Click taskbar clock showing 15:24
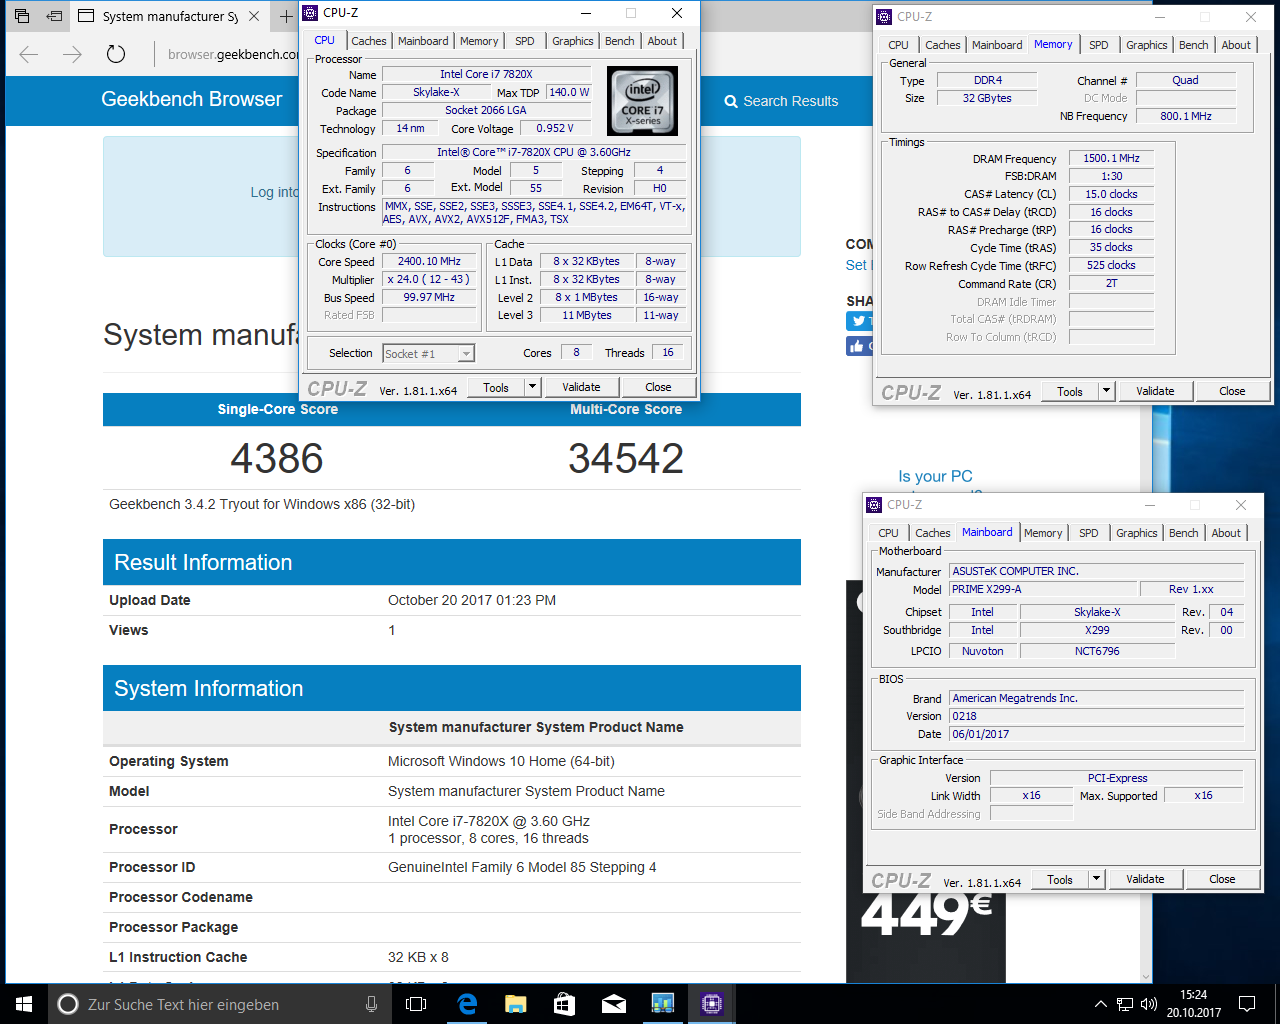The width and height of the screenshot is (1280, 1024). 1193,1004
